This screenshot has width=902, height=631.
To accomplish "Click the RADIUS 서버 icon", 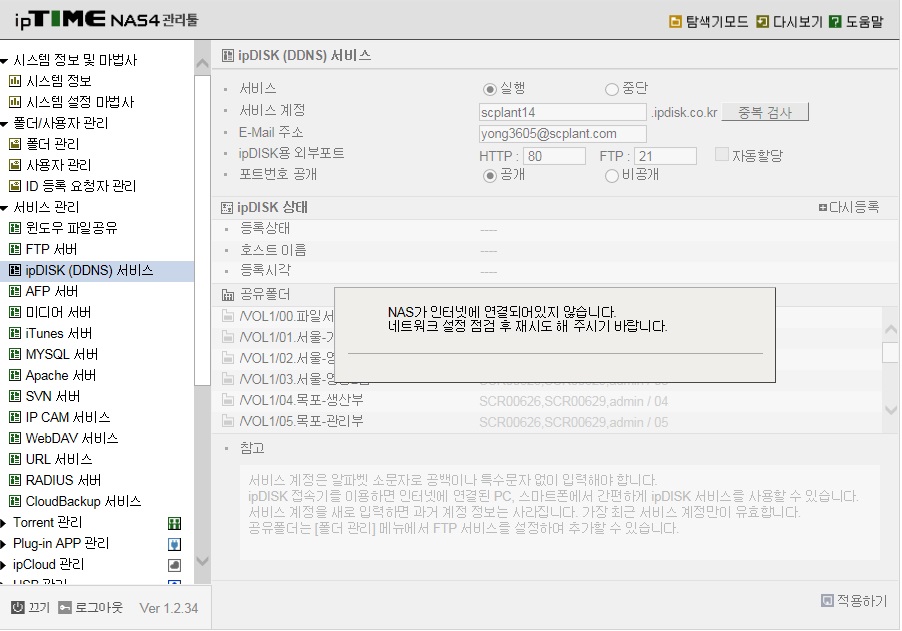I will click(x=15, y=480).
